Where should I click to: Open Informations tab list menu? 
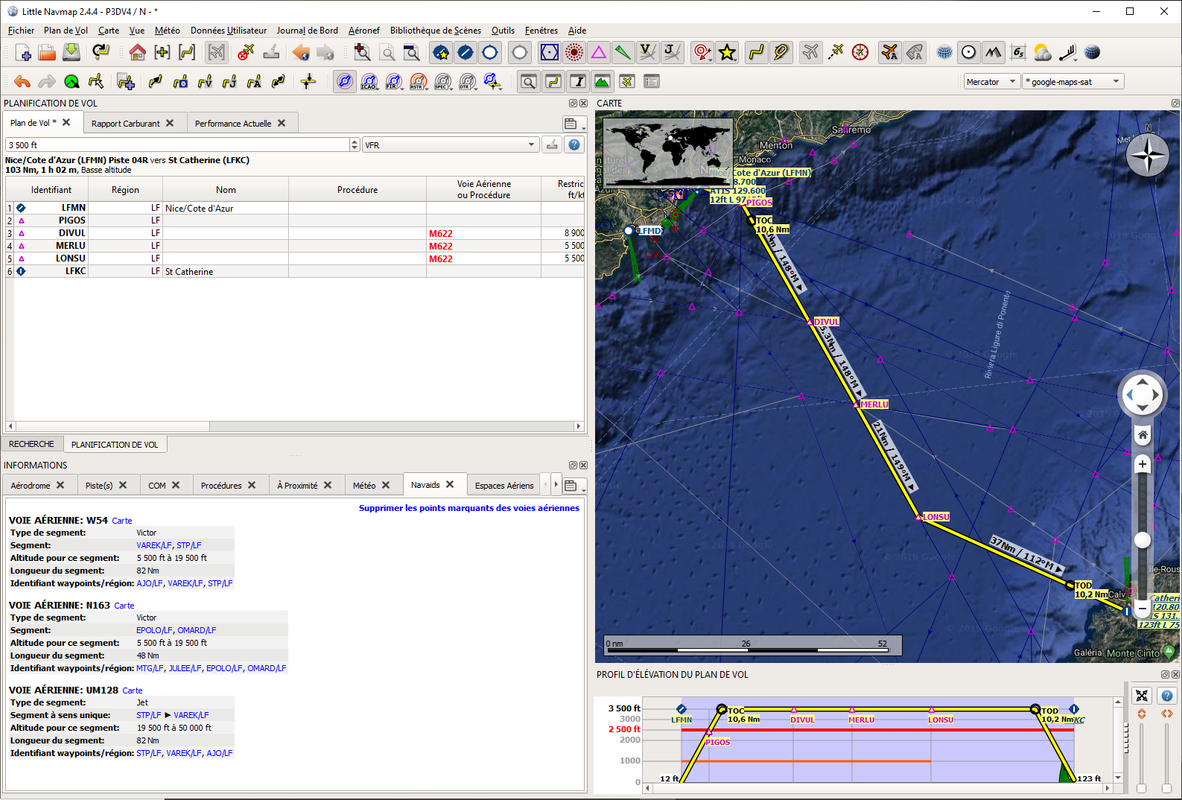point(573,486)
